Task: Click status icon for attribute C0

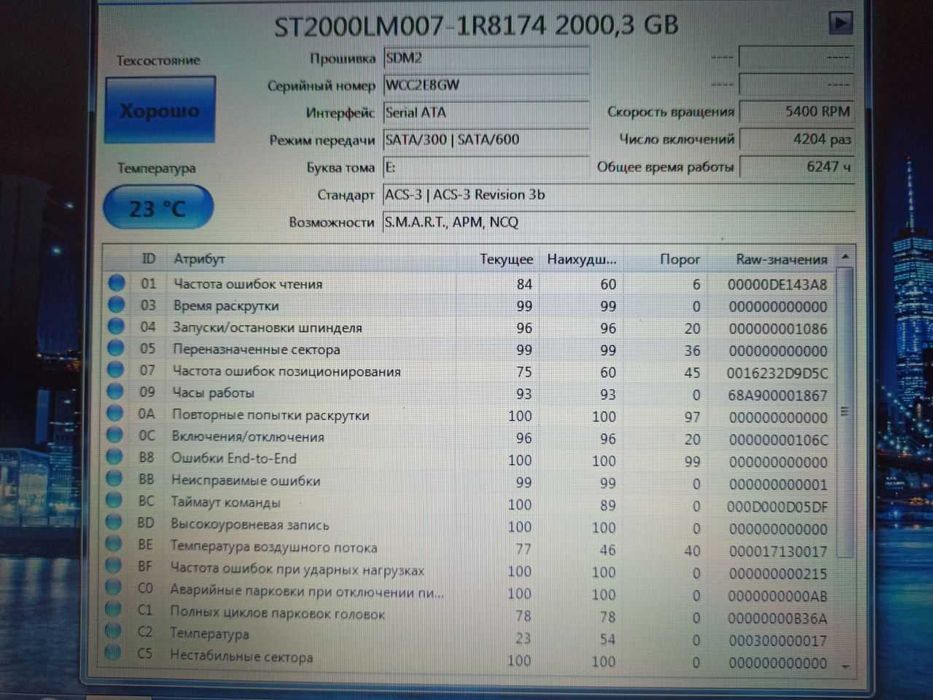Action: click(x=112, y=588)
